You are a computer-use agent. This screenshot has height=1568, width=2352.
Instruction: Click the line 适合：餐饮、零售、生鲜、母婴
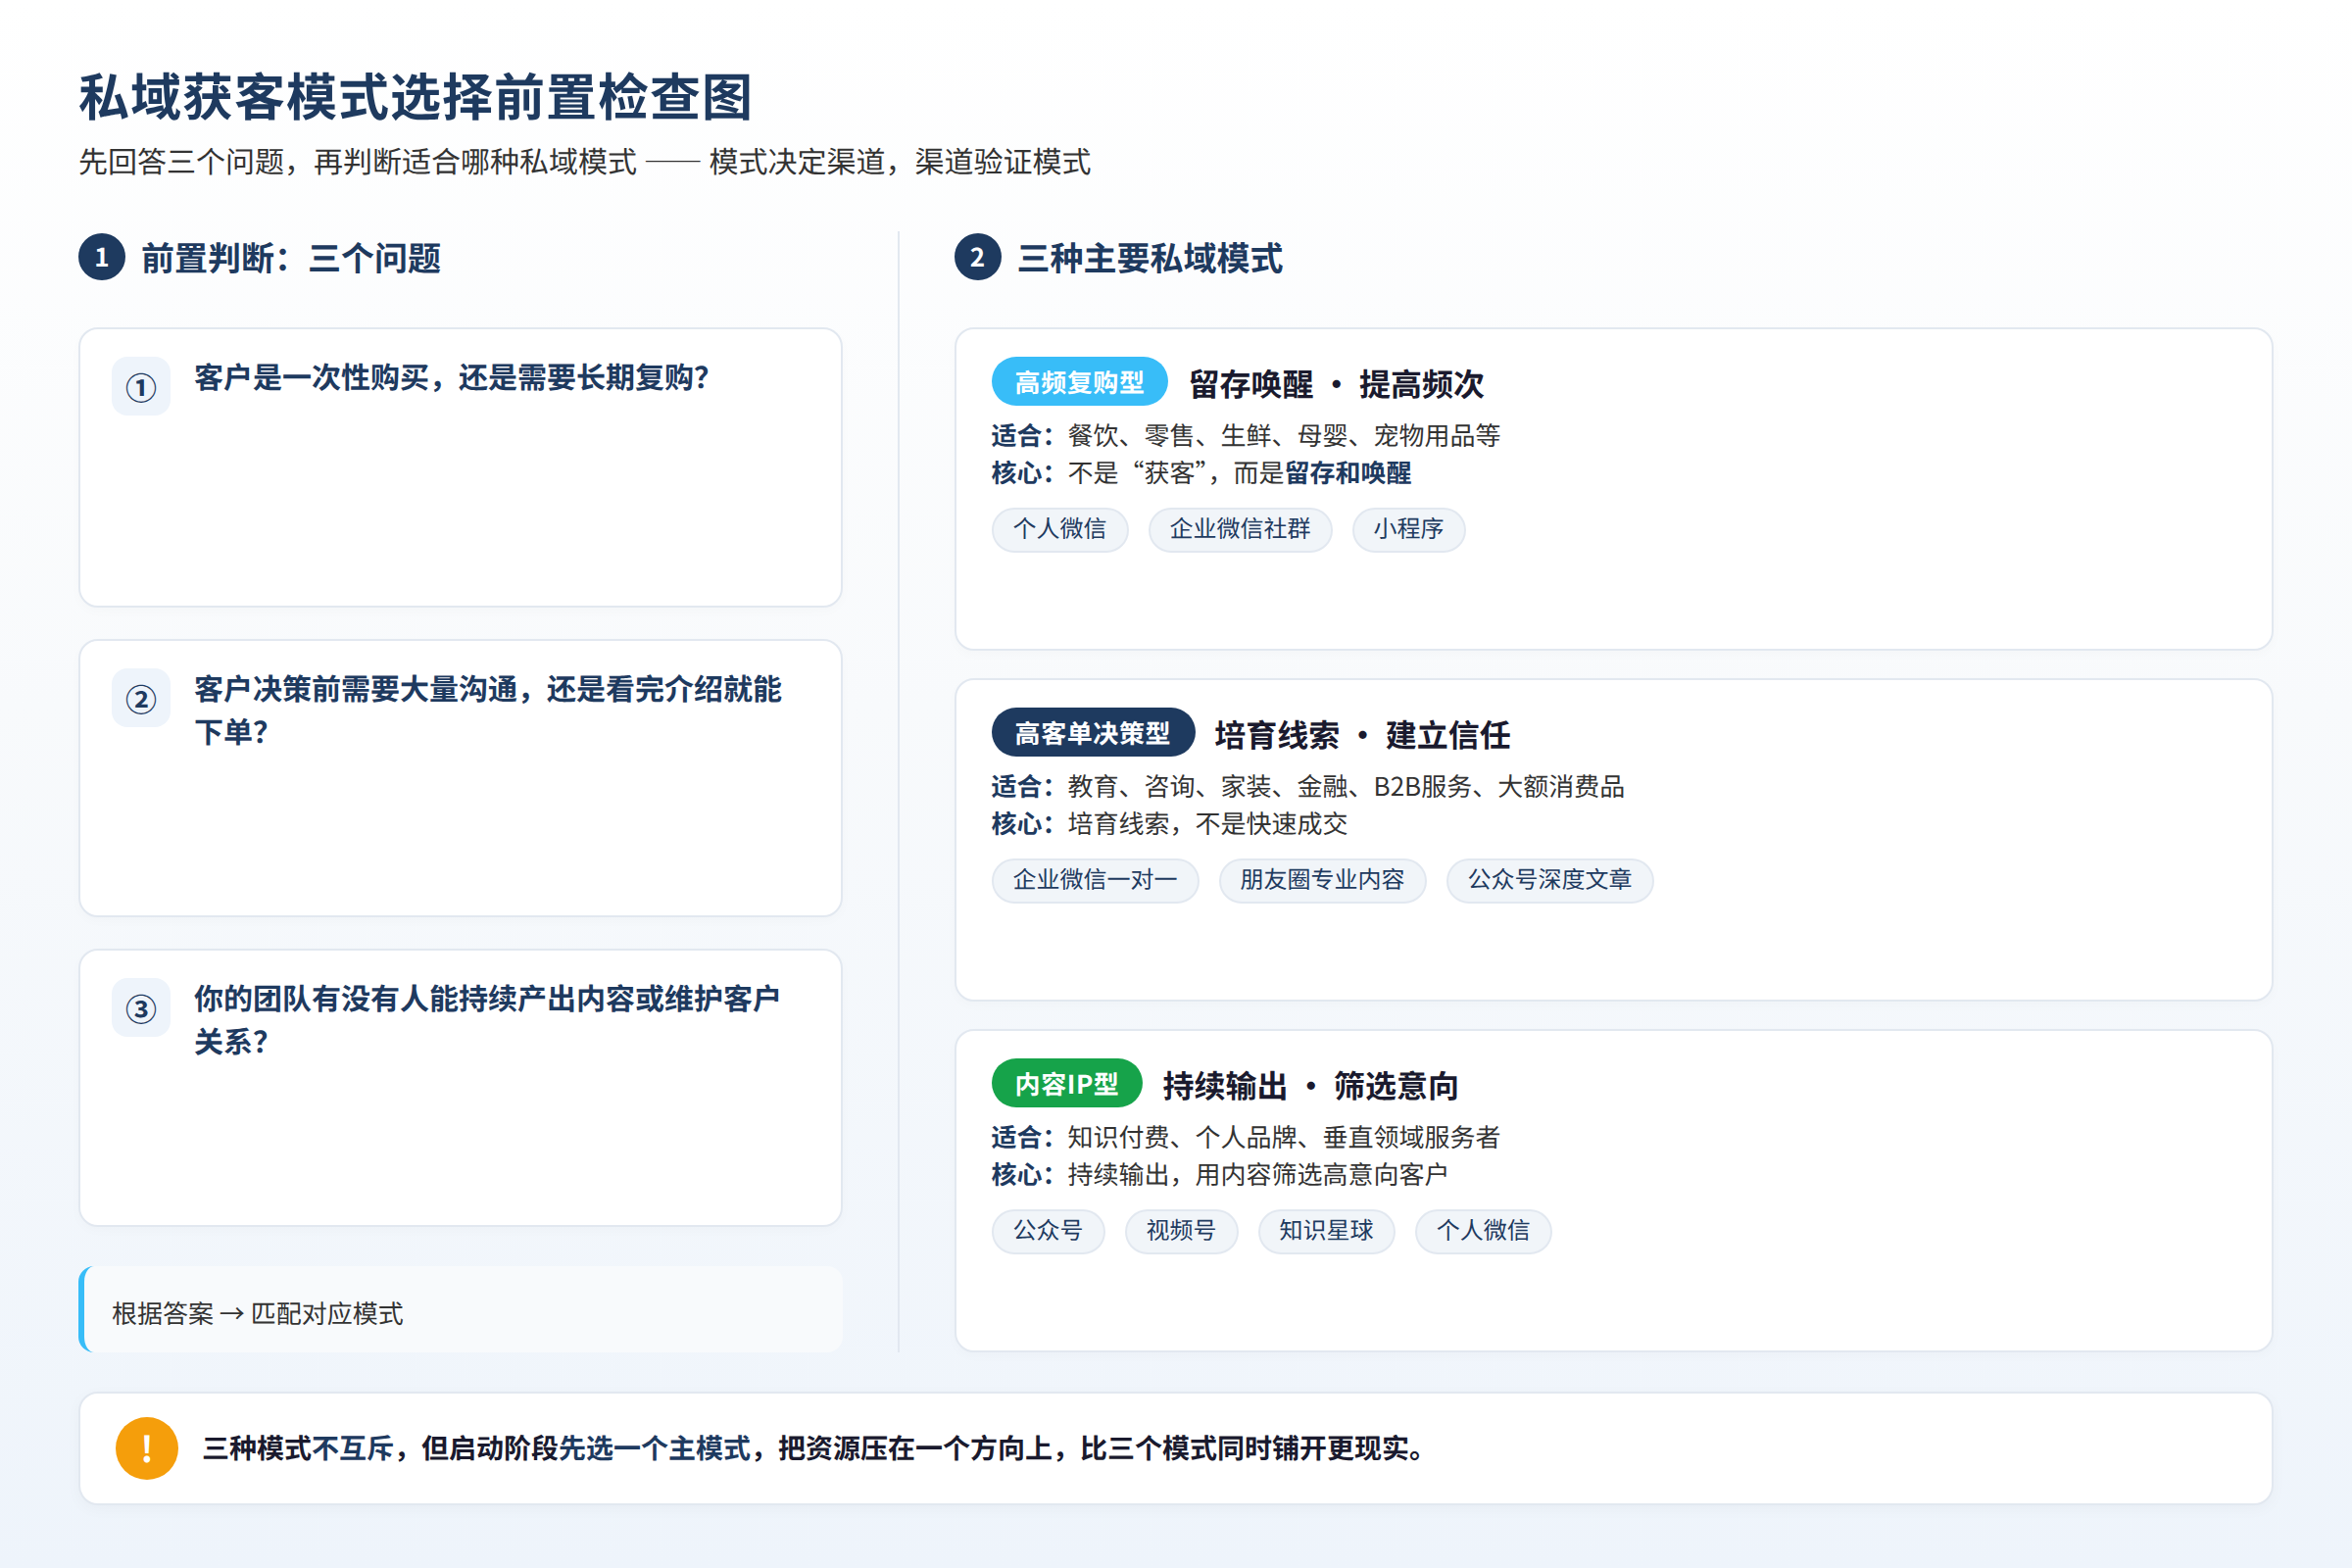tap(1246, 436)
